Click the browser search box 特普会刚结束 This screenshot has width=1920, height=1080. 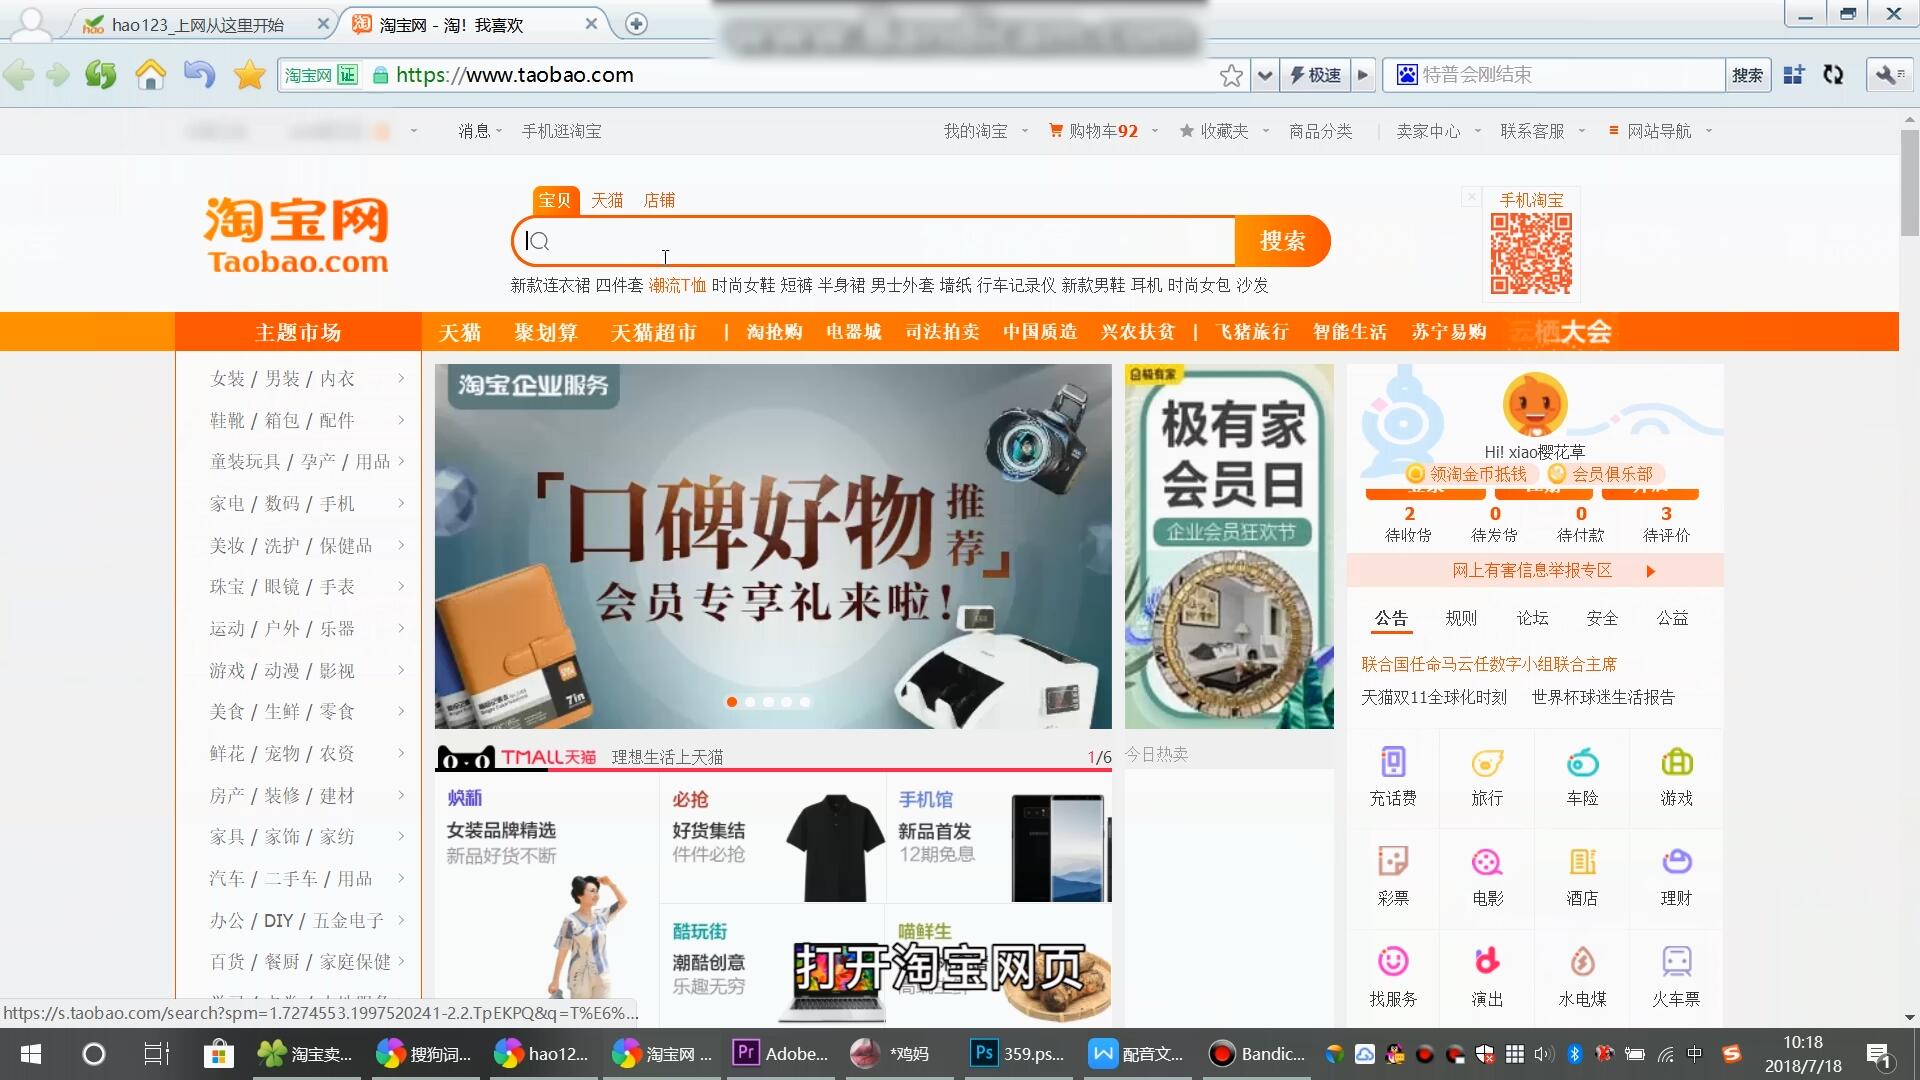coord(1555,75)
